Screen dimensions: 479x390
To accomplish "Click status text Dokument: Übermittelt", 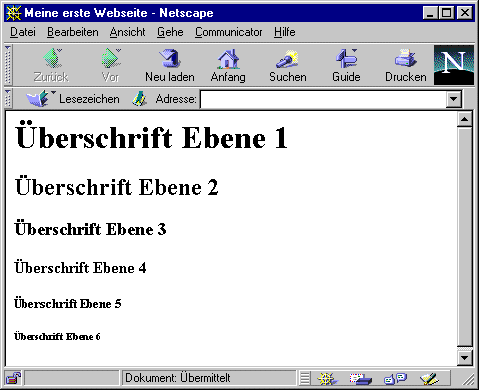I will pyautogui.click(x=178, y=378).
